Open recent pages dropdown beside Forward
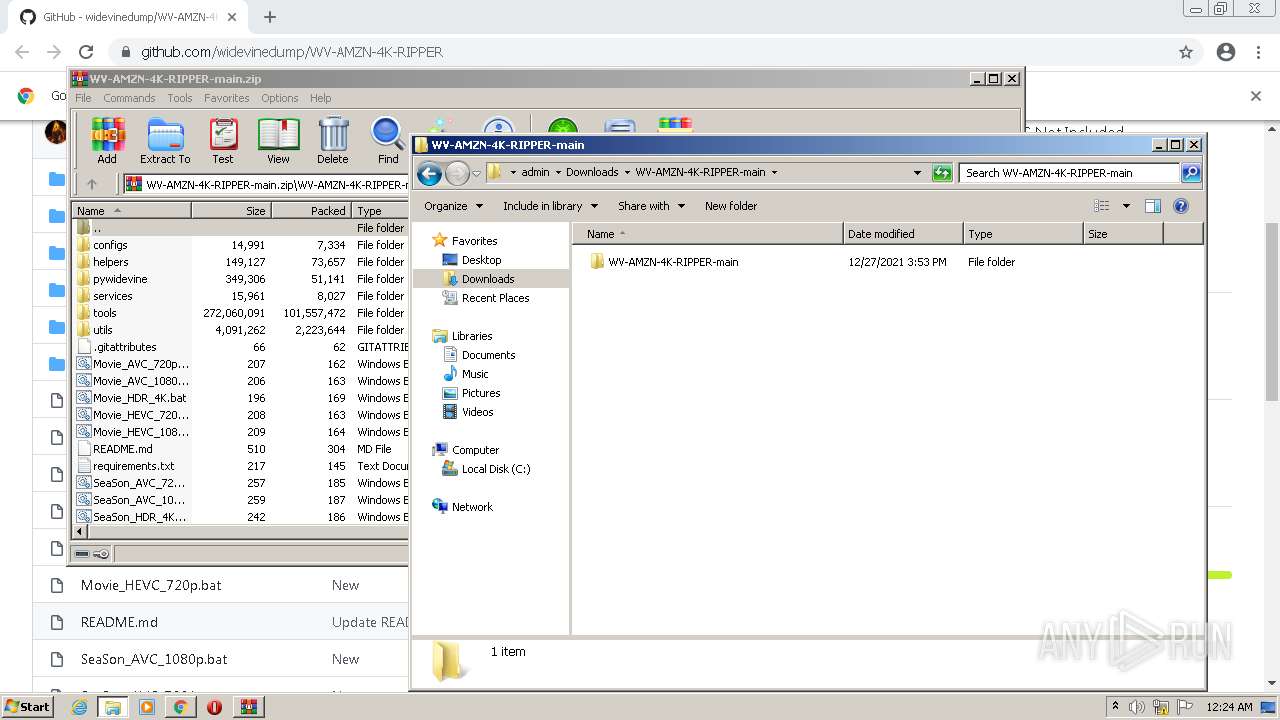The height and width of the screenshot is (720, 1280). point(477,173)
